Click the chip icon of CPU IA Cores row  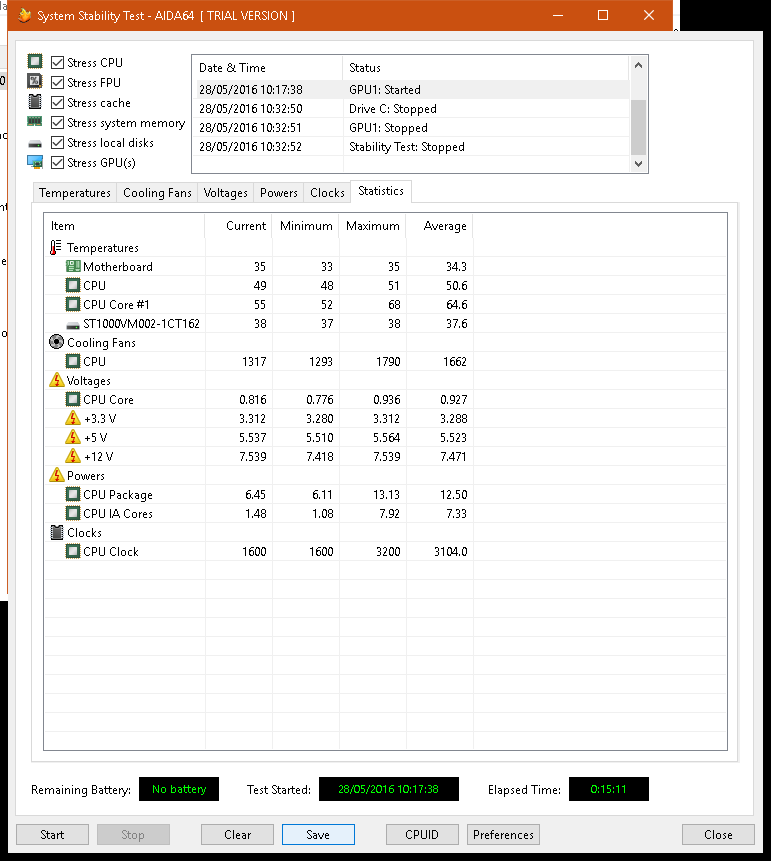click(x=73, y=513)
